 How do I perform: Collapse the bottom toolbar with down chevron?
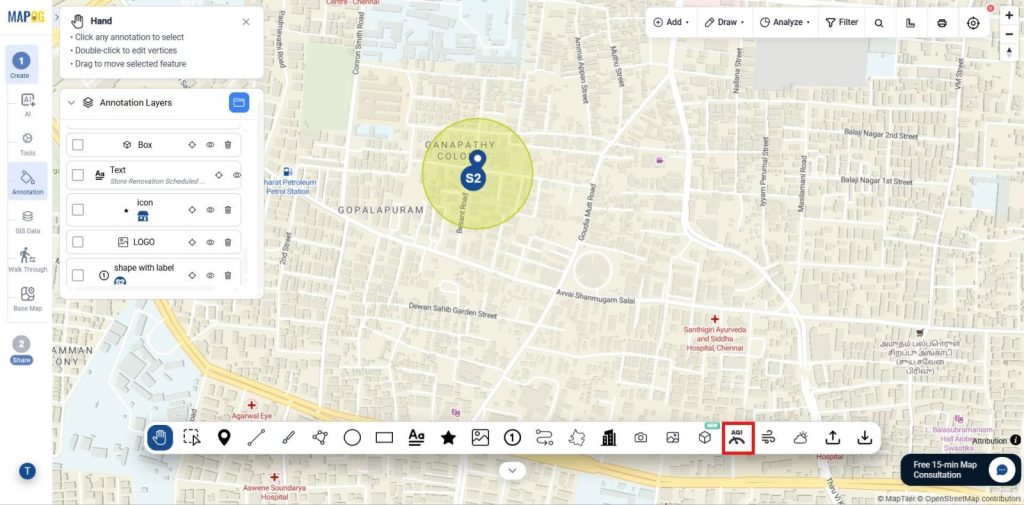pyautogui.click(x=513, y=470)
